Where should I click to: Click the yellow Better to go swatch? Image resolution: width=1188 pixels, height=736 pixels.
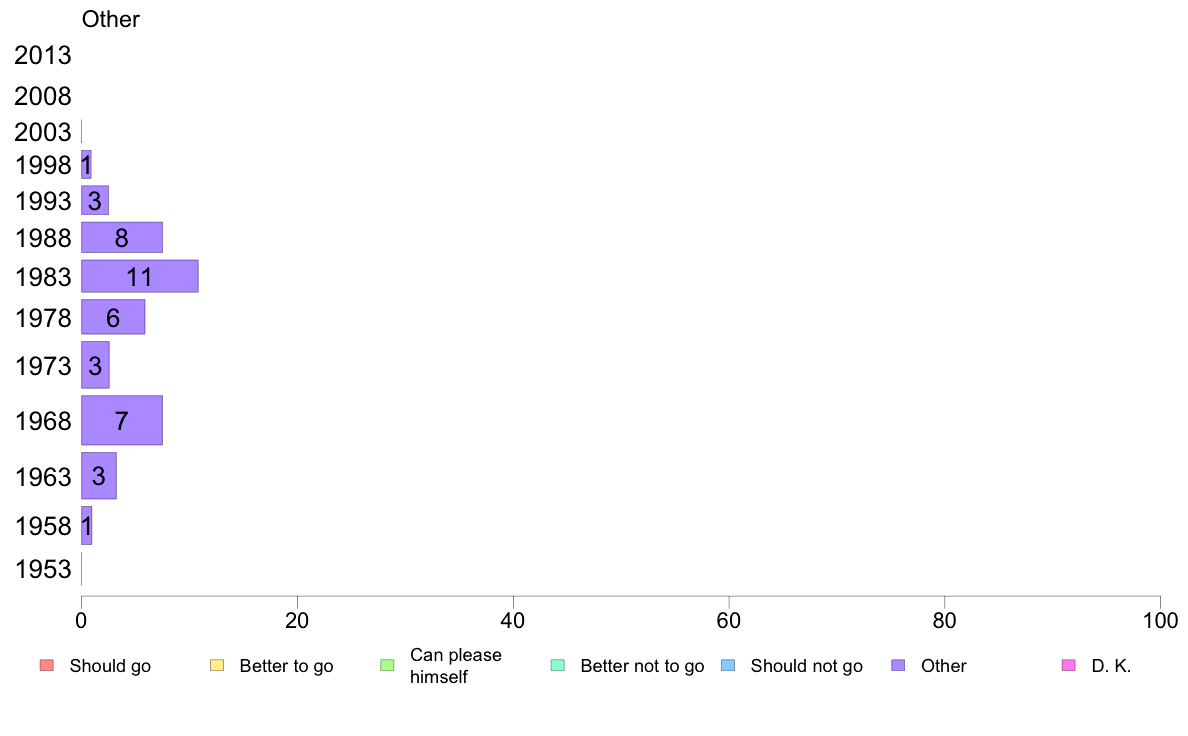(x=217, y=666)
